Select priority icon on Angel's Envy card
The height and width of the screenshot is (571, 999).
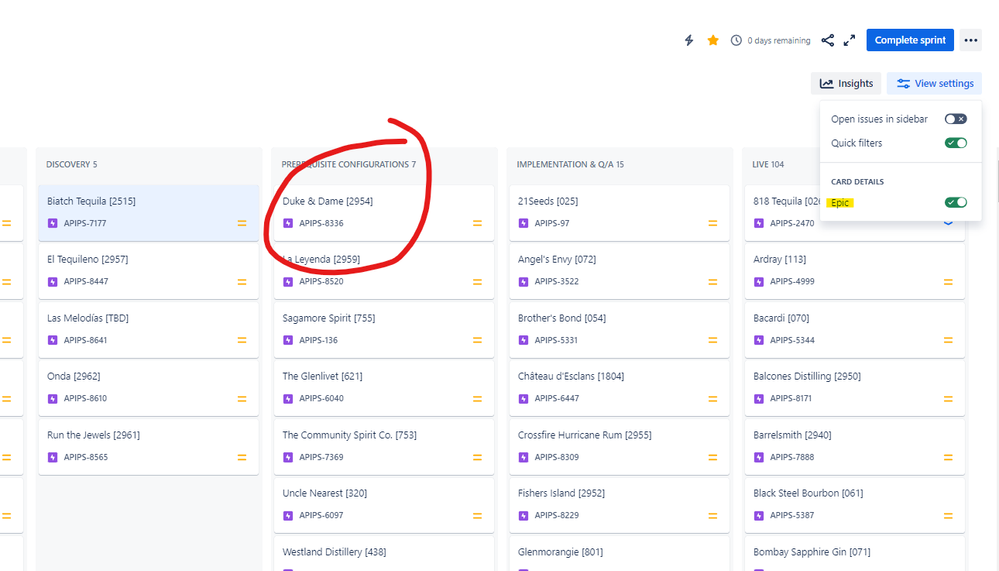713,282
